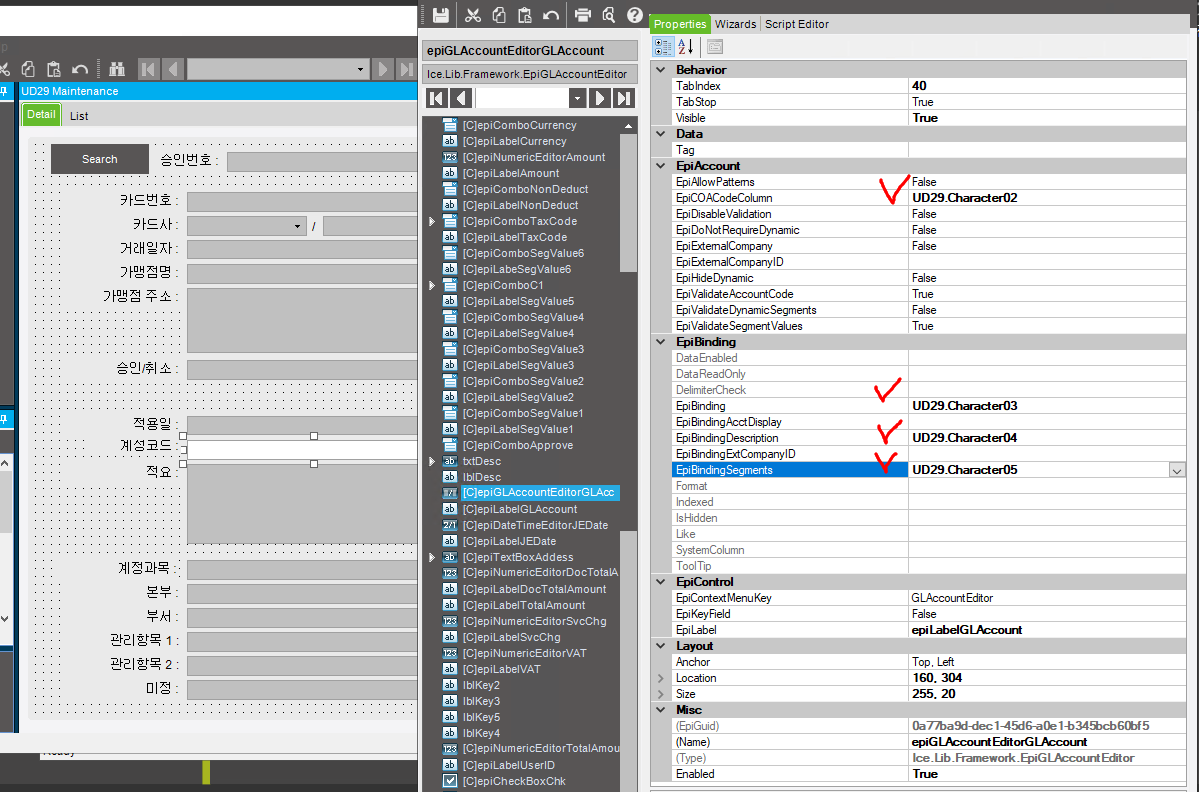Viewport: 1199px width, 792px height.
Task: Toggle the [C]epiCheckBoxChk checkbox item
Action: tap(449, 781)
